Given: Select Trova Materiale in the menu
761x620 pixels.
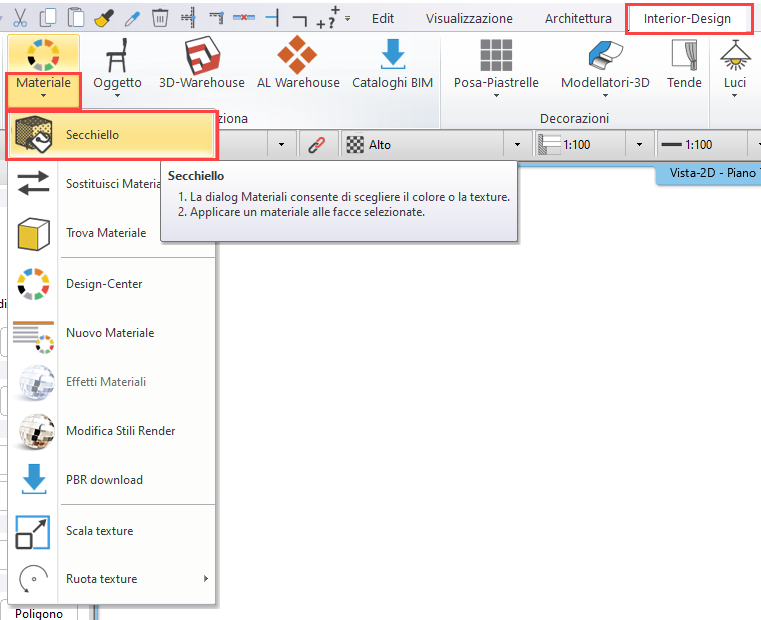Looking at the screenshot, I should tap(113, 233).
